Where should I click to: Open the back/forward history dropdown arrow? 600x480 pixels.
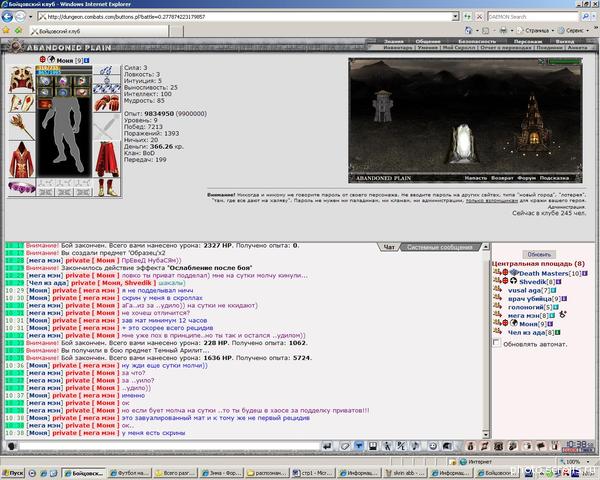pyautogui.click(x=31, y=17)
